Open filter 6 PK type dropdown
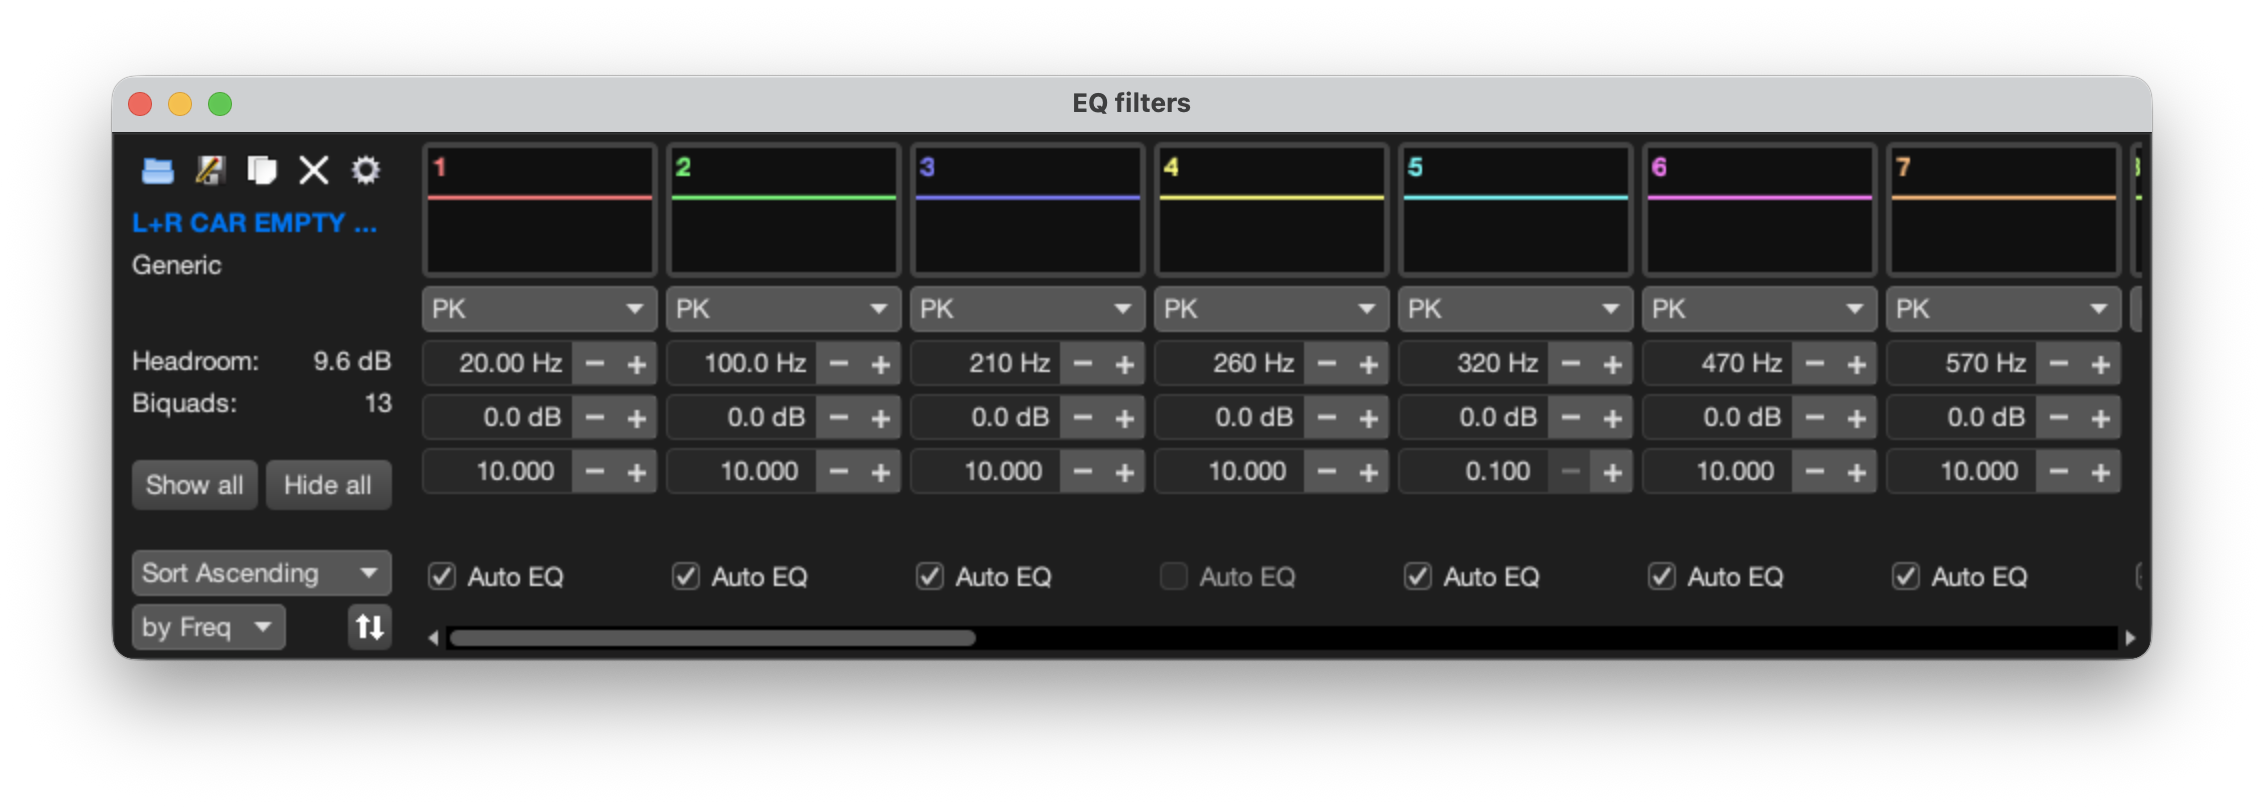The image size is (2264, 808). pos(1759,309)
